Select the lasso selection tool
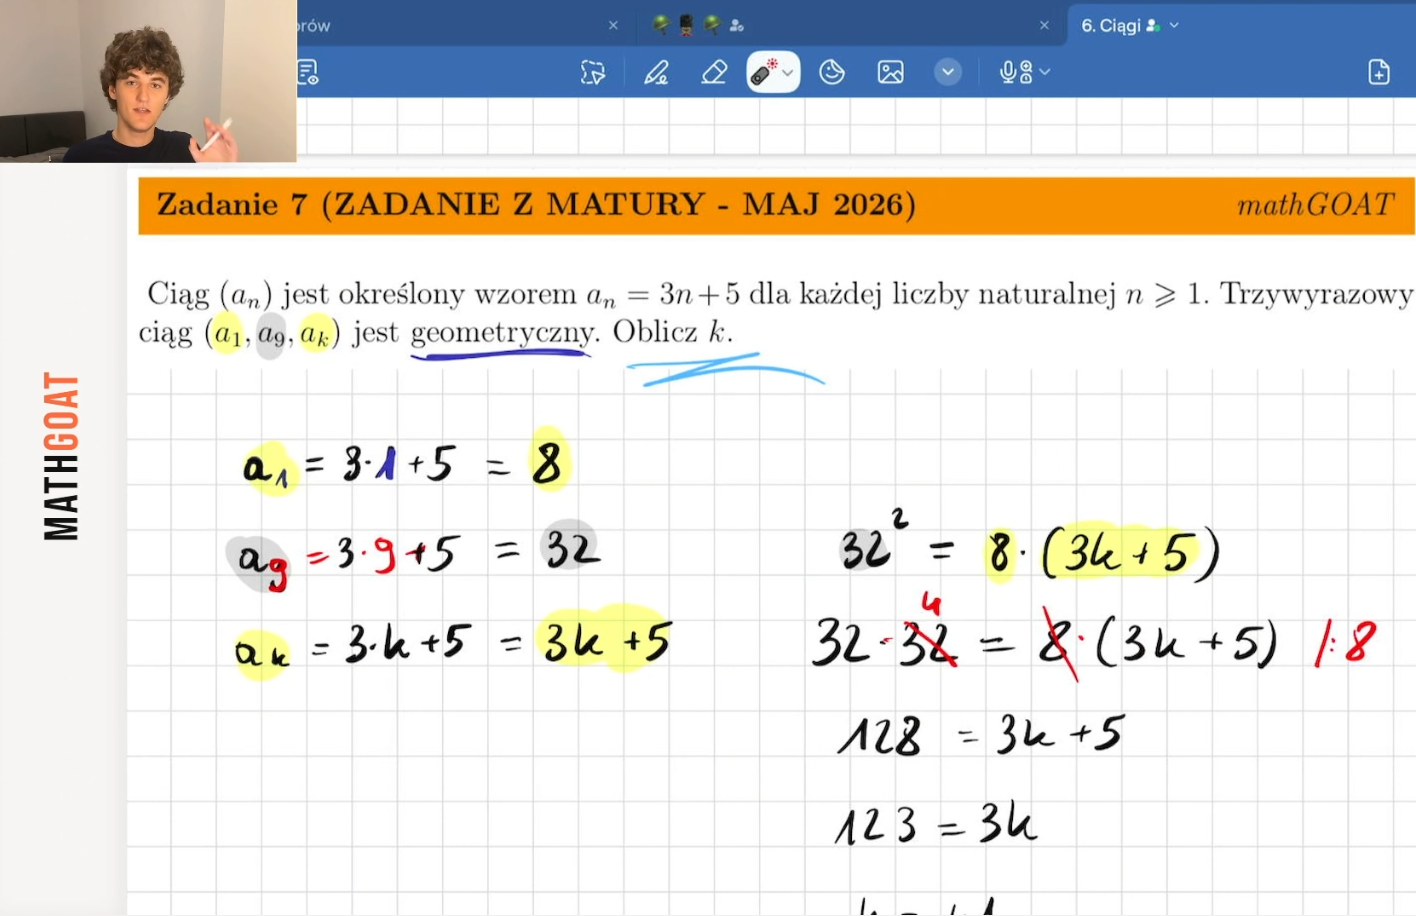Viewport: 1416px width, 916px height. click(x=593, y=72)
